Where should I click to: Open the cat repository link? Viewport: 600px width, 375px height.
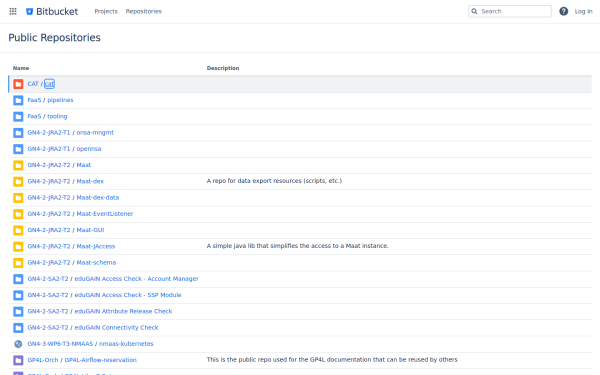(x=49, y=84)
